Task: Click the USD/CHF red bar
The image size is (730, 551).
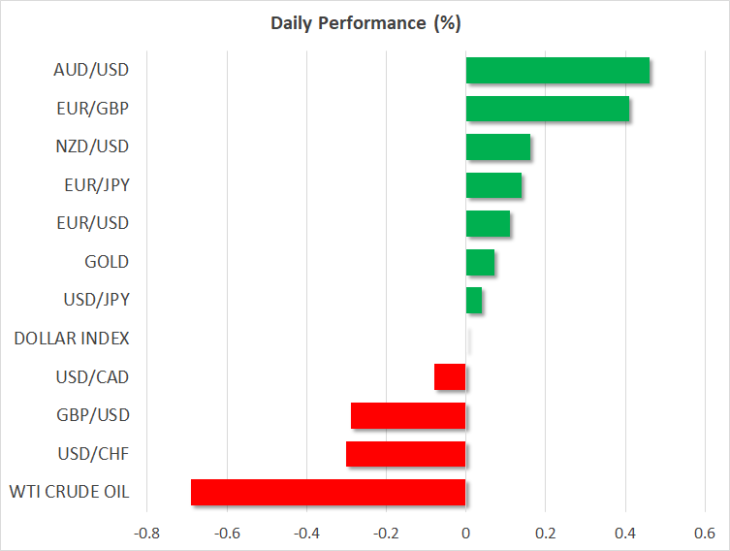Action: [406, 454]
